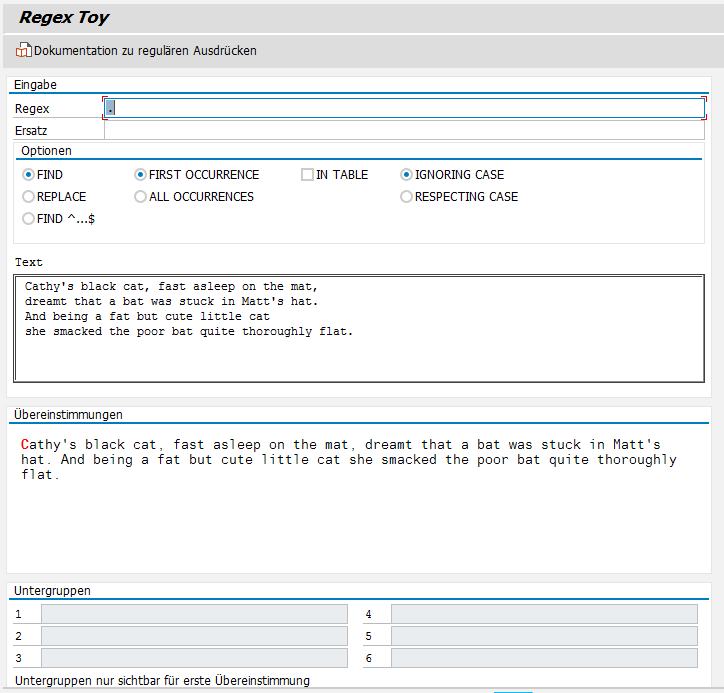Click the Regex Toy title
The height and width of the screenshot is (693, 724).
coord(64,18)
